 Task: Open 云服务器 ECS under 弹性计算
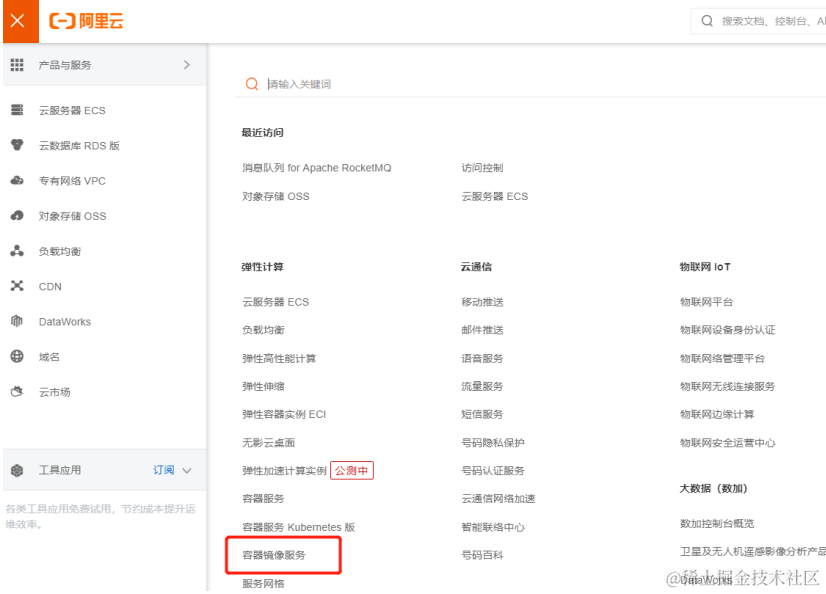click(x=276, y=302)
